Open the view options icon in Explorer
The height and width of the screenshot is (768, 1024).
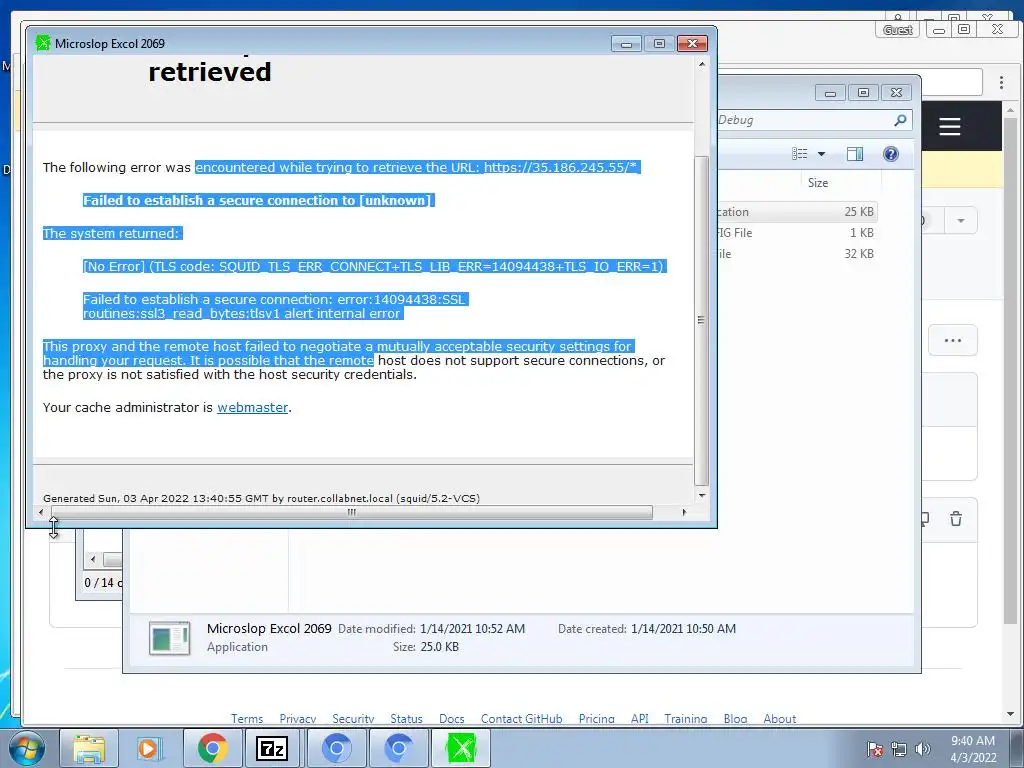click(x=799, y=153)
